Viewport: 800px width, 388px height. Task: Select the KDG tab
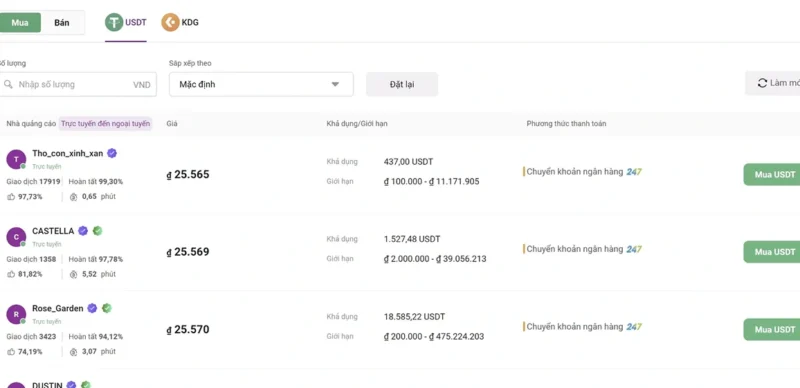pos(180,22)
